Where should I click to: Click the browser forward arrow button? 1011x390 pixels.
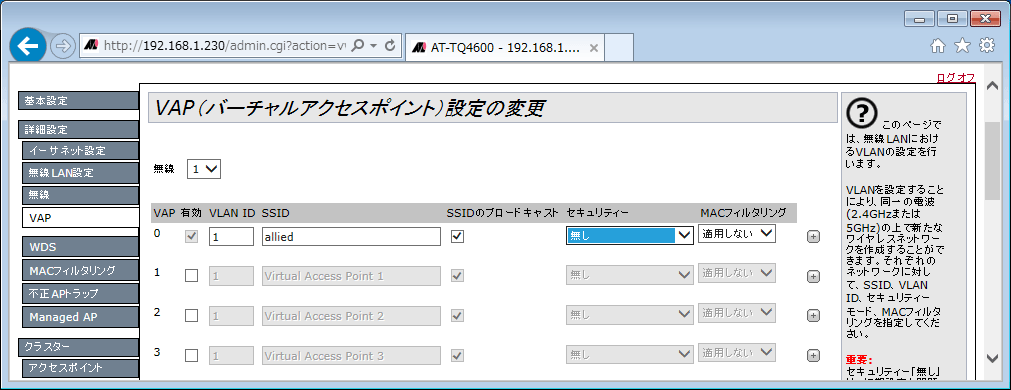(63, 46)
